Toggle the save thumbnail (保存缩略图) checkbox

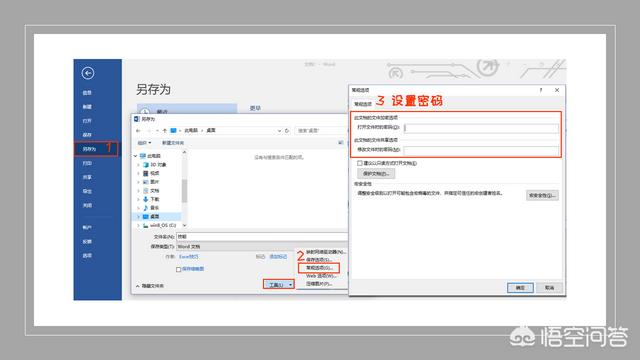178,269
